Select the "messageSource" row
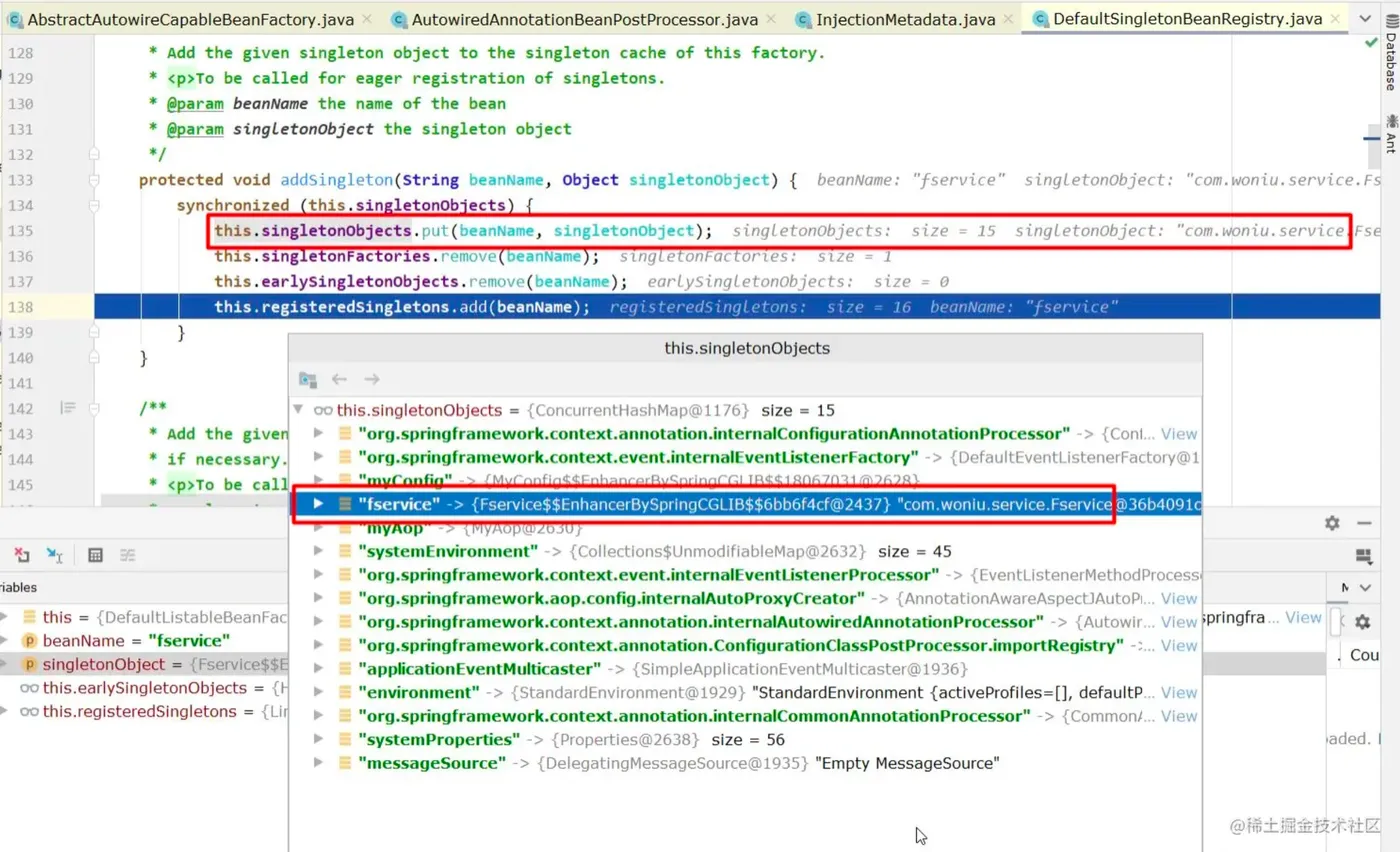The width and height of the screenshot is (1400, 852). tap(745, 763)
